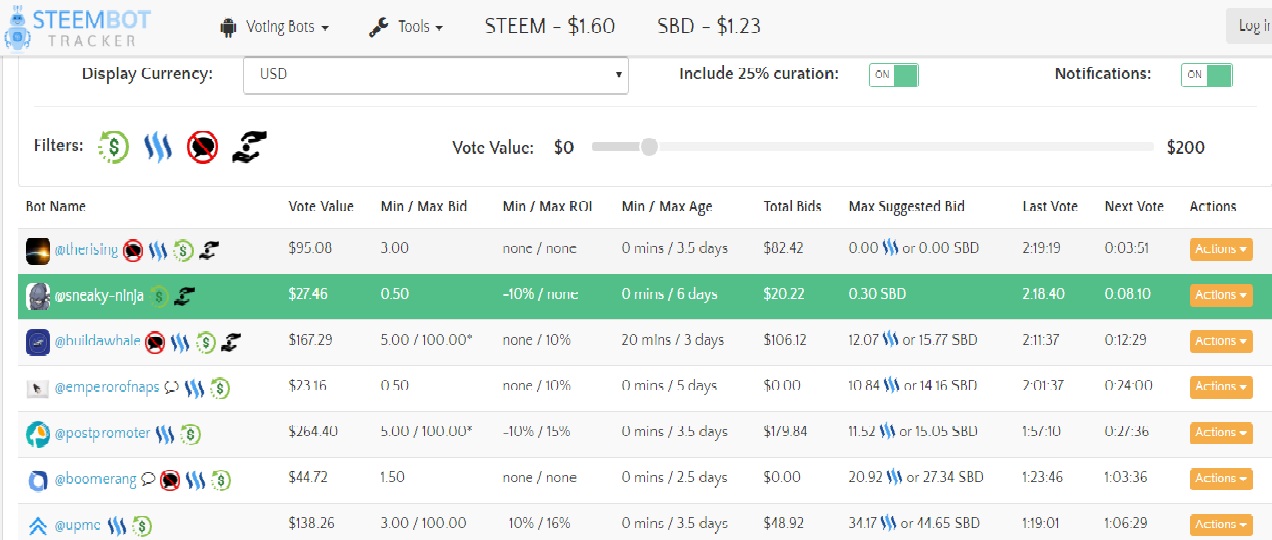Click the STEEM - $1.60 price text
Viewport: 1272px width, 540px height.
pyautogui.click(x=550, y=27)
